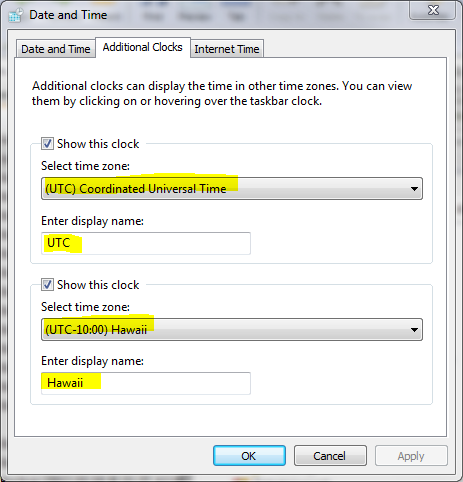Select the Additional Clocks tab

pyautogui.click(x=143, y=47)
